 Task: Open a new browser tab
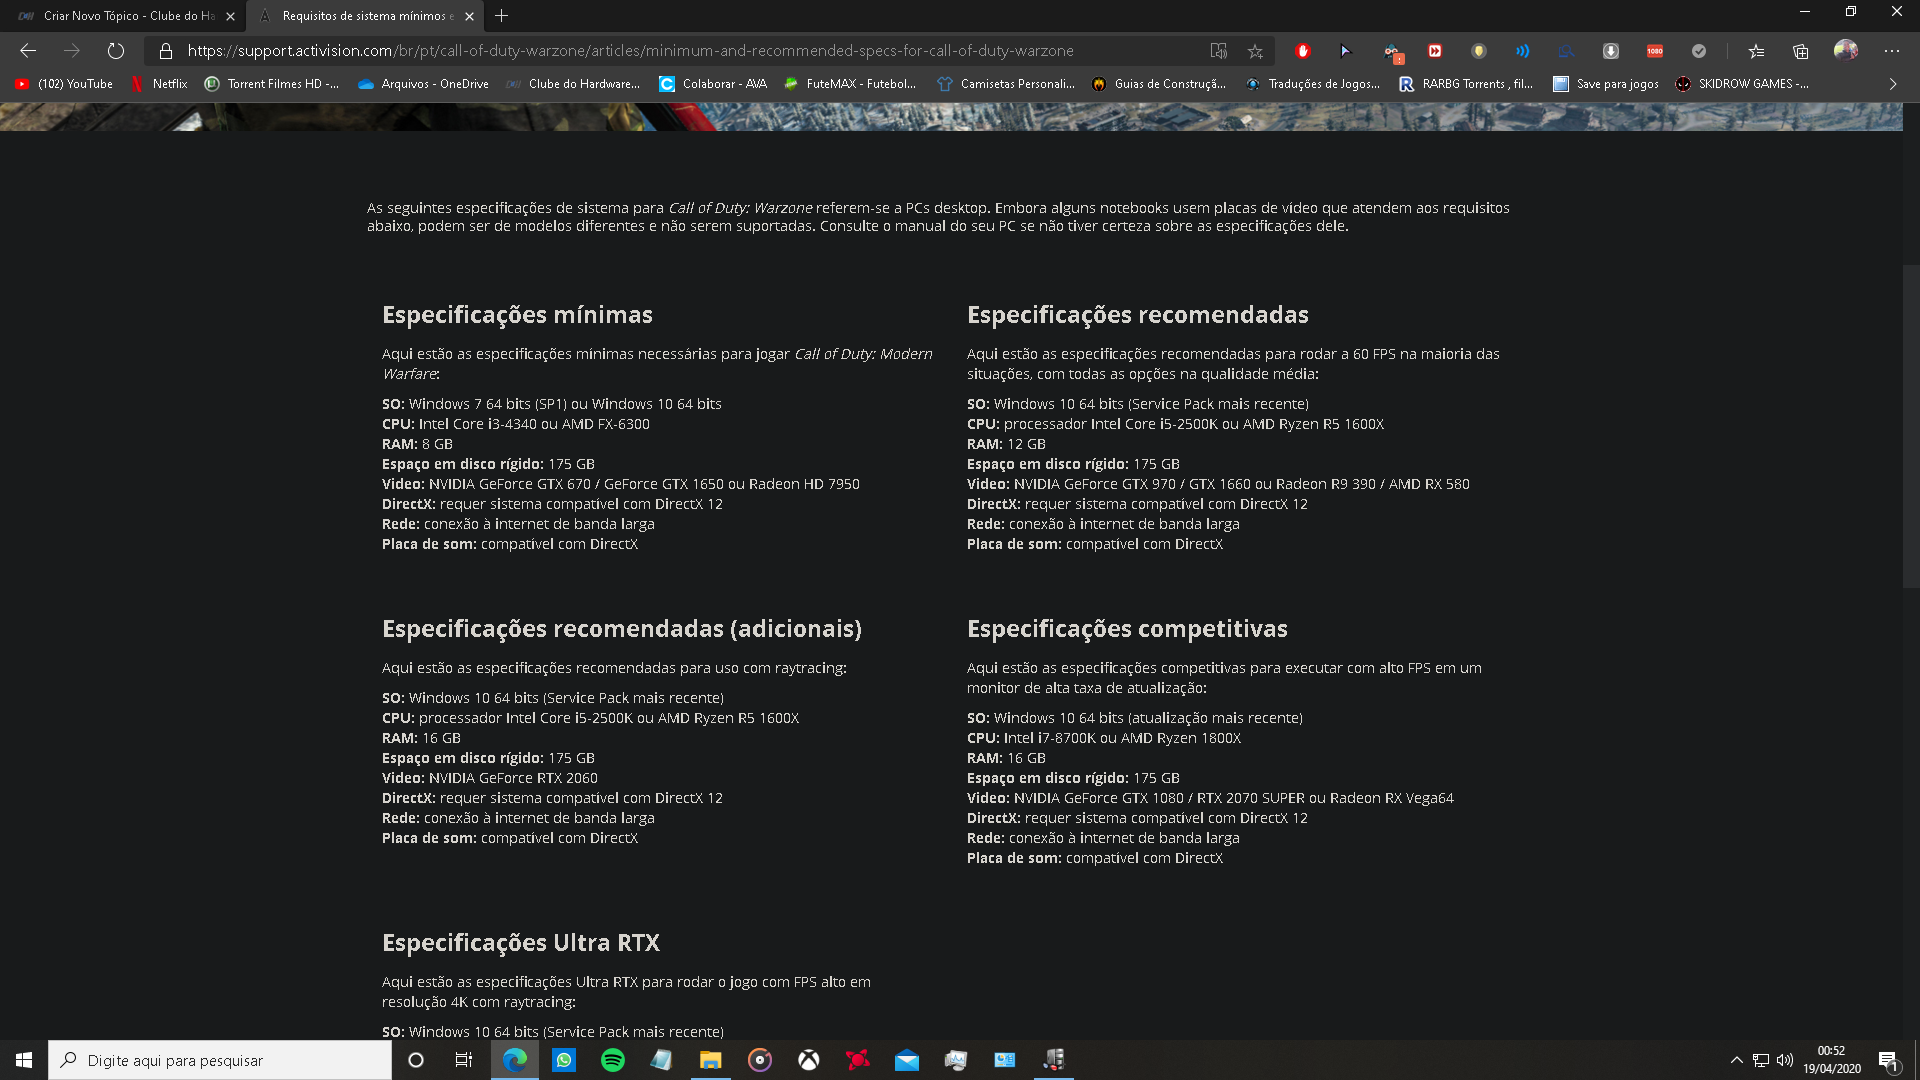coord(502,16)
